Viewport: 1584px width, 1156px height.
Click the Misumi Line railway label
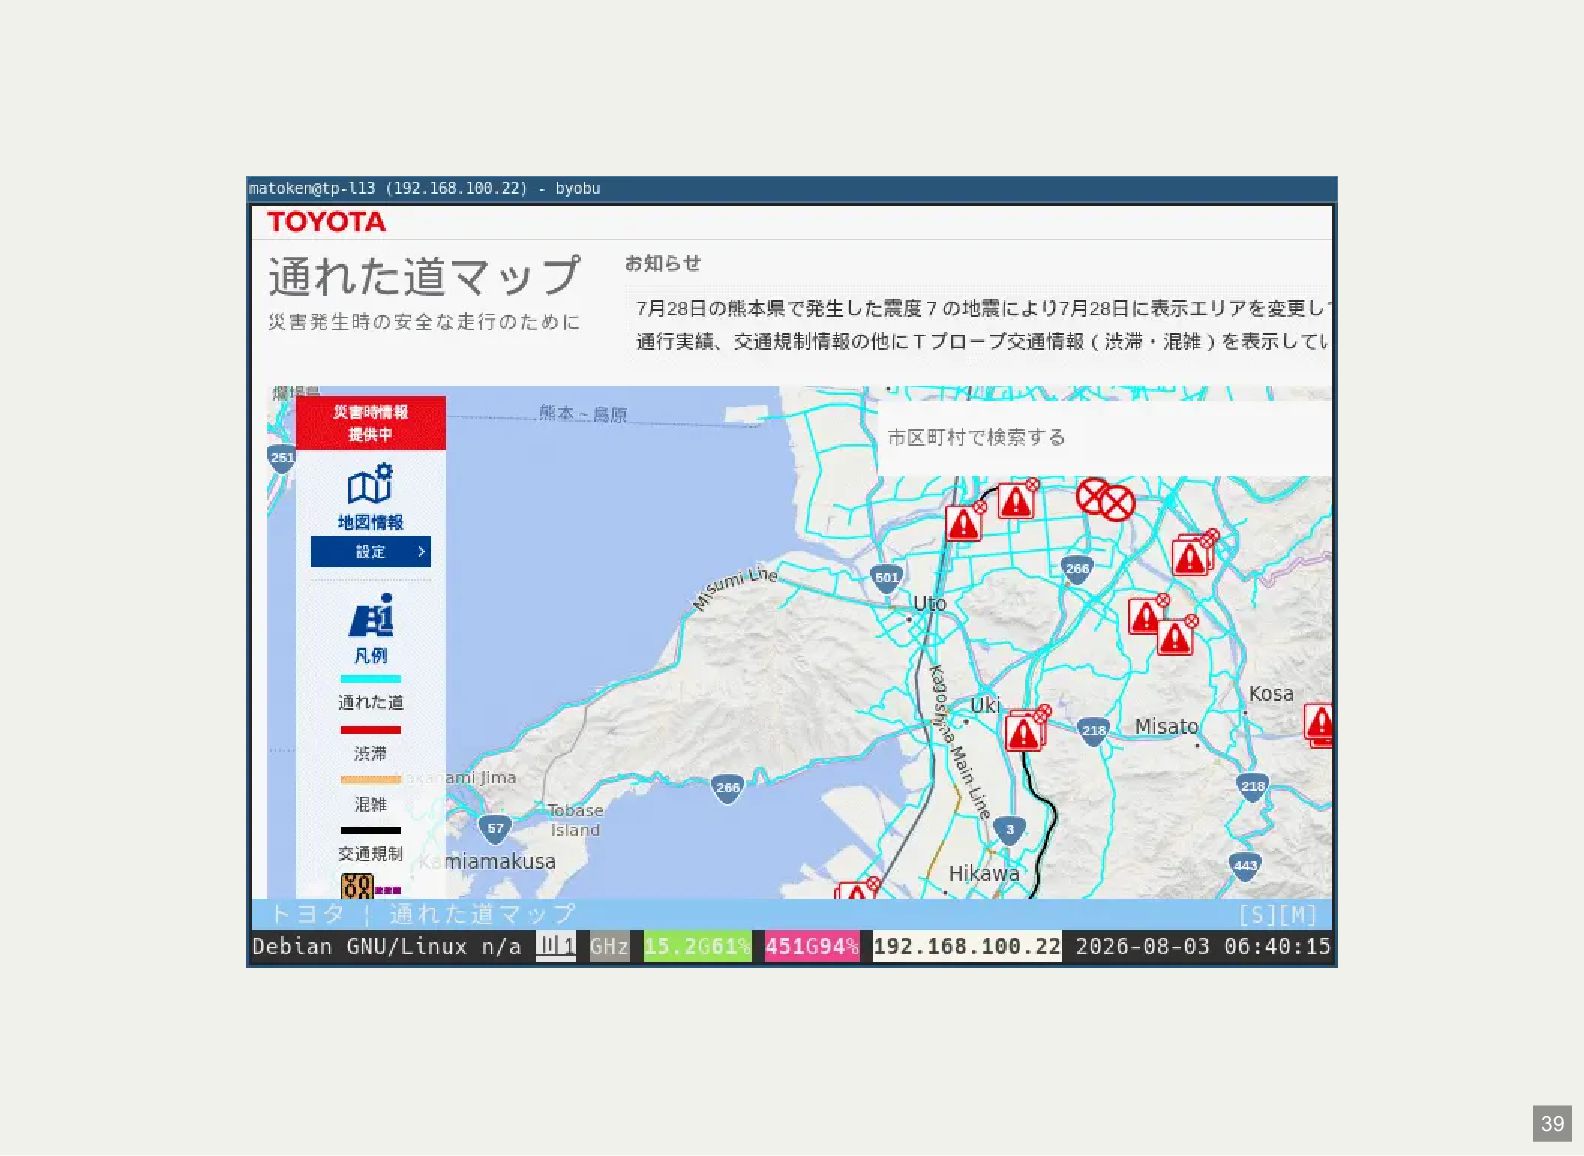[x=735, y=588]
